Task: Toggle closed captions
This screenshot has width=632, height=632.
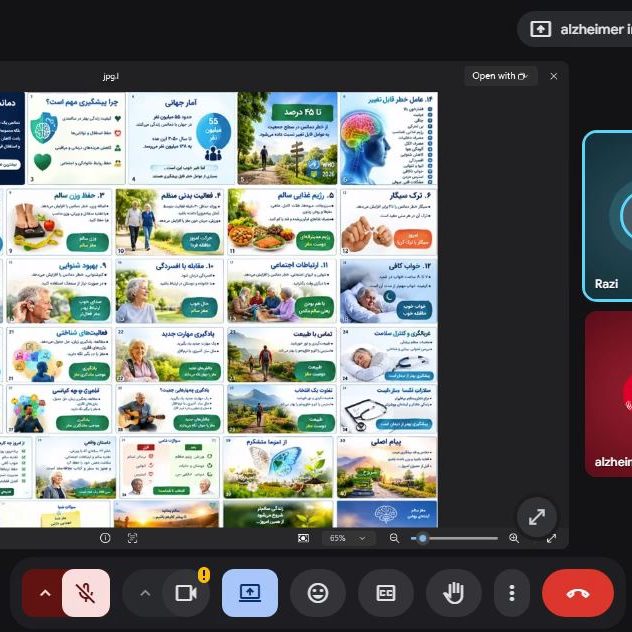Action: (x=386, y=593)
